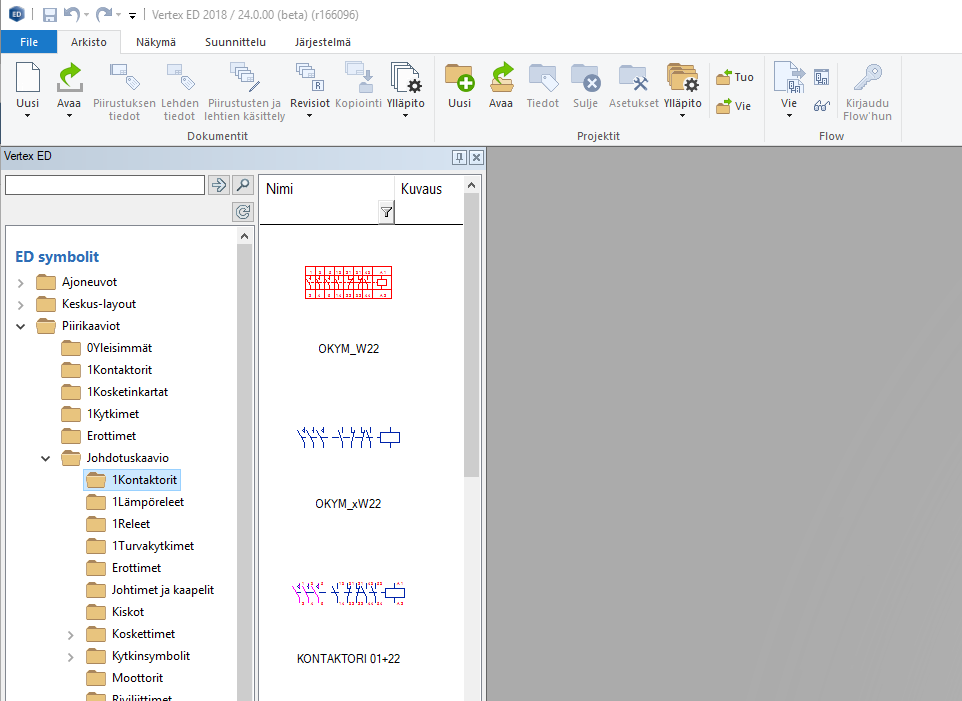The image size is (962, 701).
Task: Open the Revisiot tool in Dokumentit
Action: pyautogui.click(x=309, y=80)
